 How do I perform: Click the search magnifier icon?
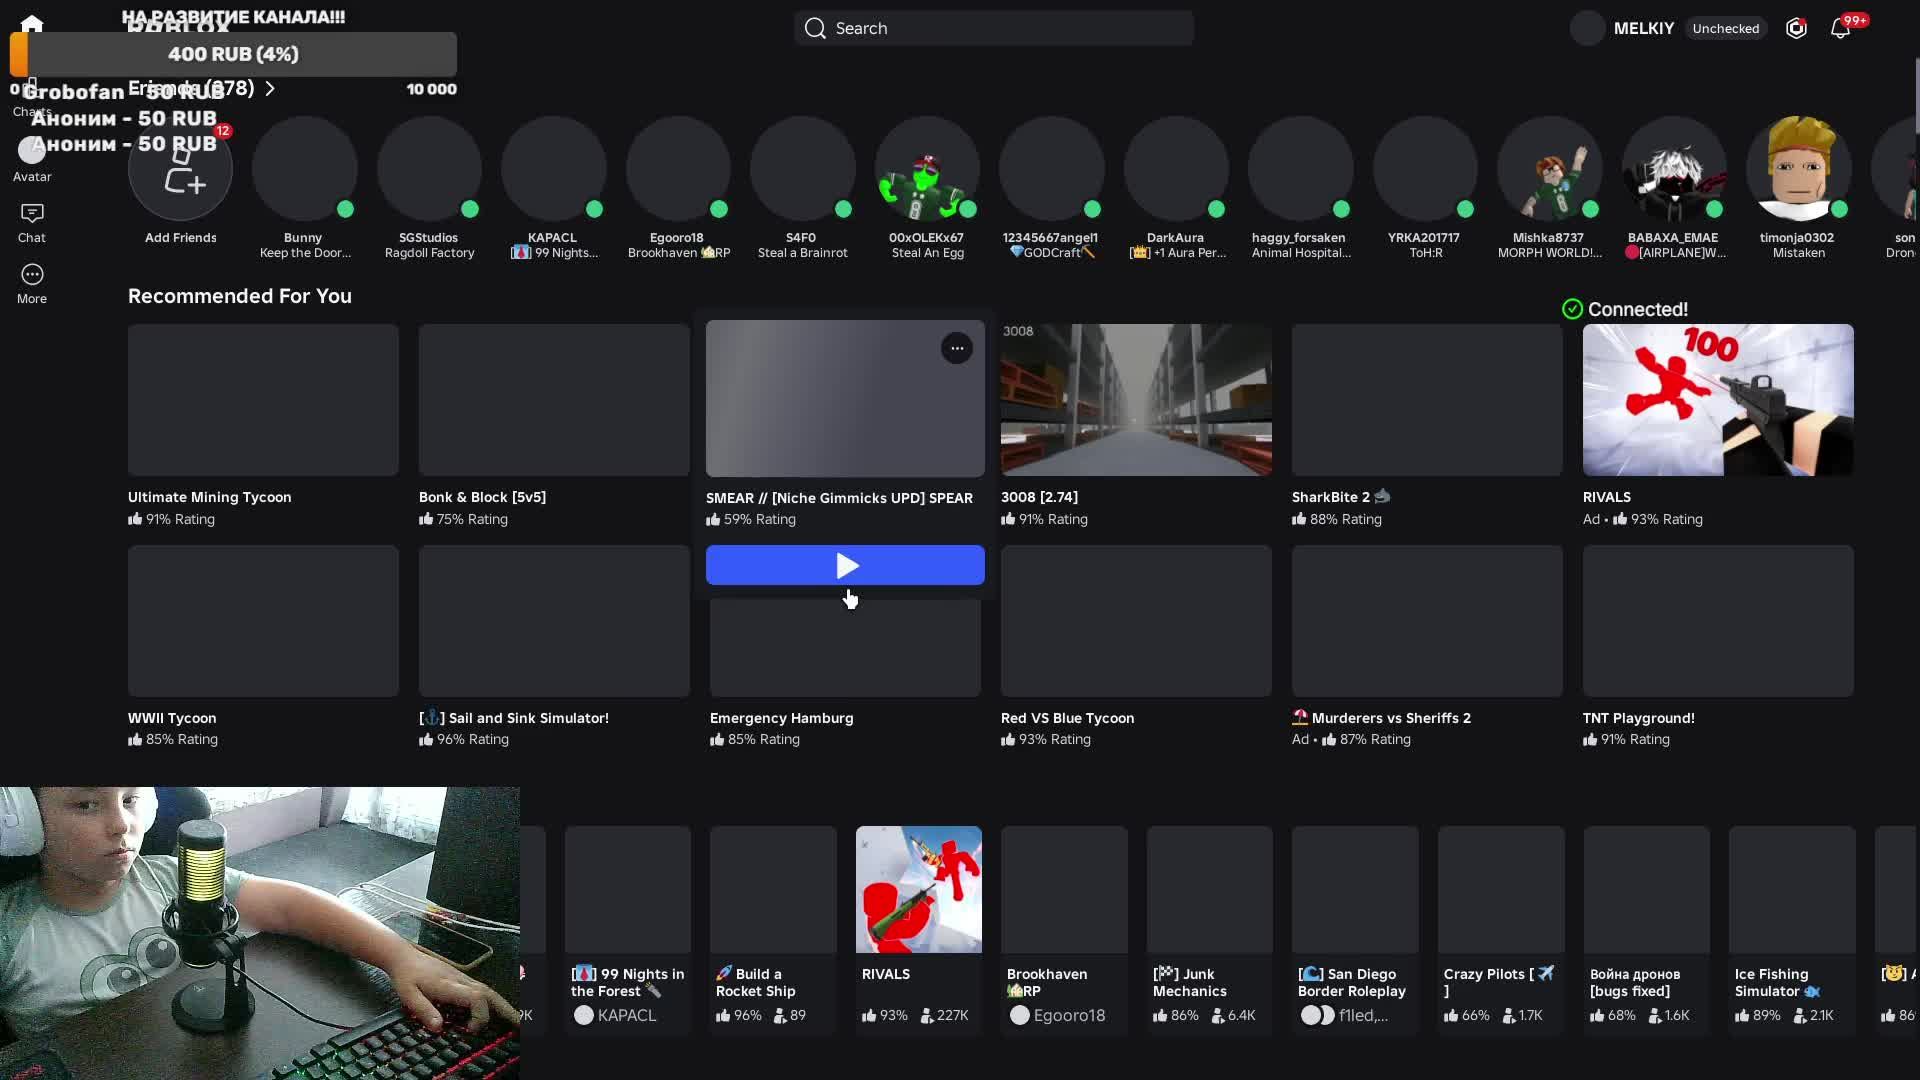815,28
